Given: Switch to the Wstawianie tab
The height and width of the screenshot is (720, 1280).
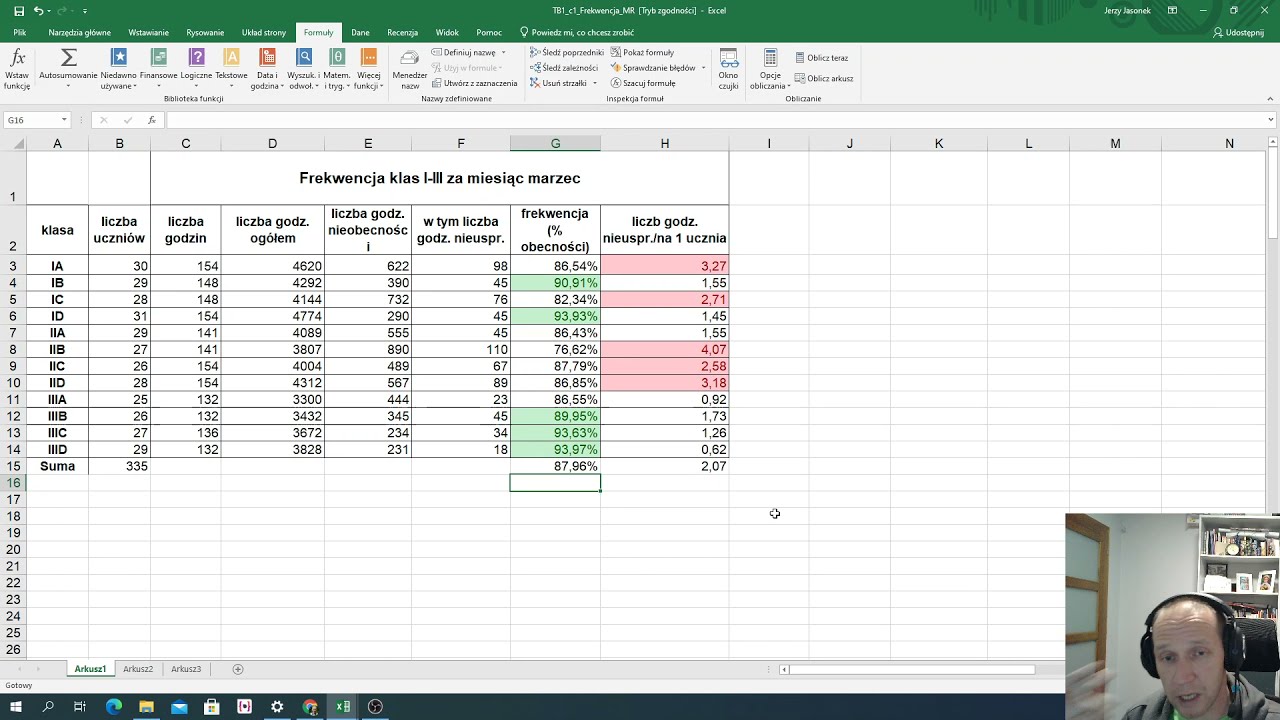Looking at the screenshot, I should (x=149, y=32).
